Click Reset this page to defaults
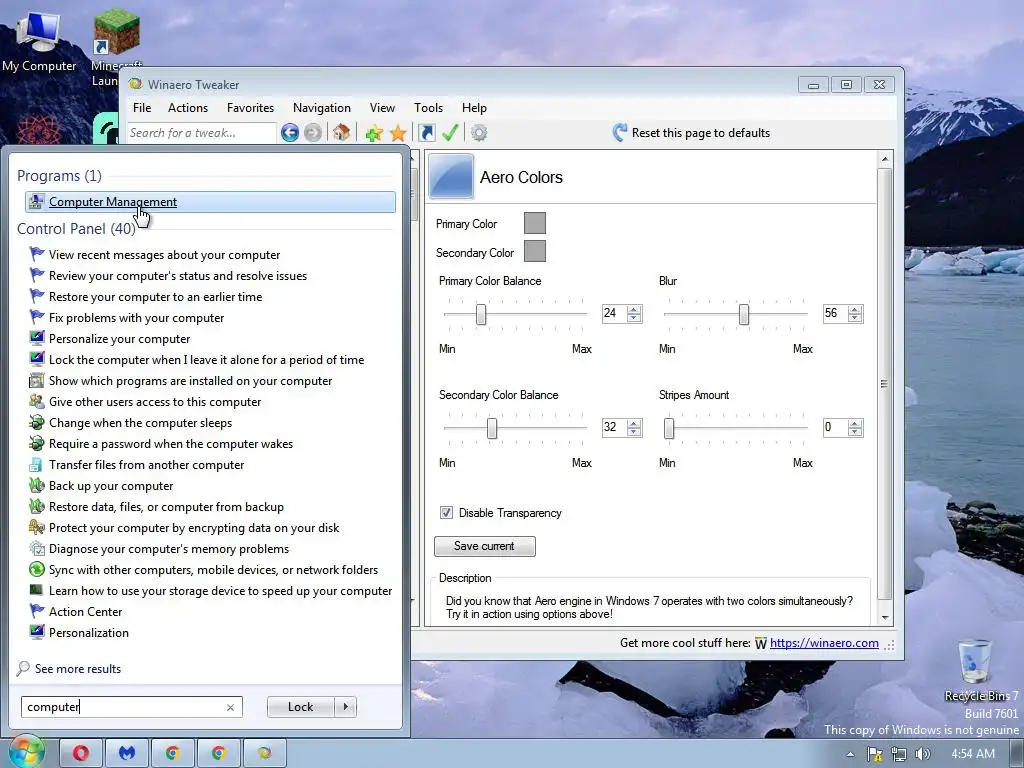 [692, 133]
